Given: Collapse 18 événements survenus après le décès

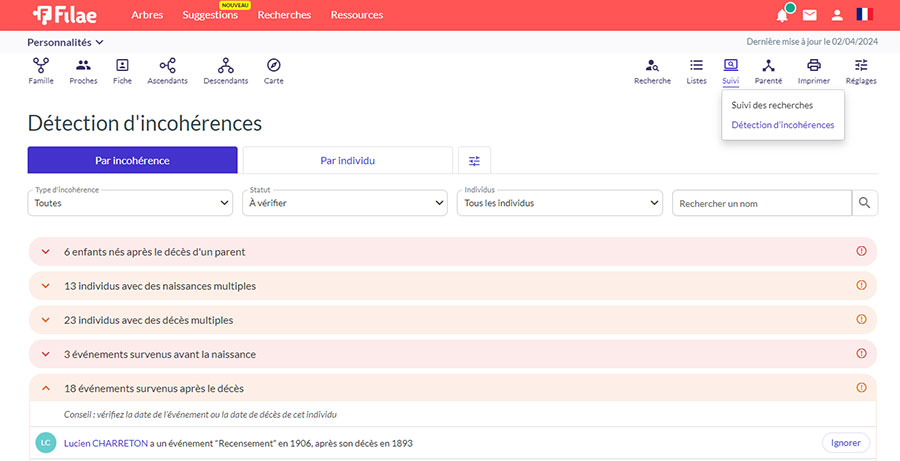Looking at the screenshot, I should pyautogui.click(x=45, y=388).
